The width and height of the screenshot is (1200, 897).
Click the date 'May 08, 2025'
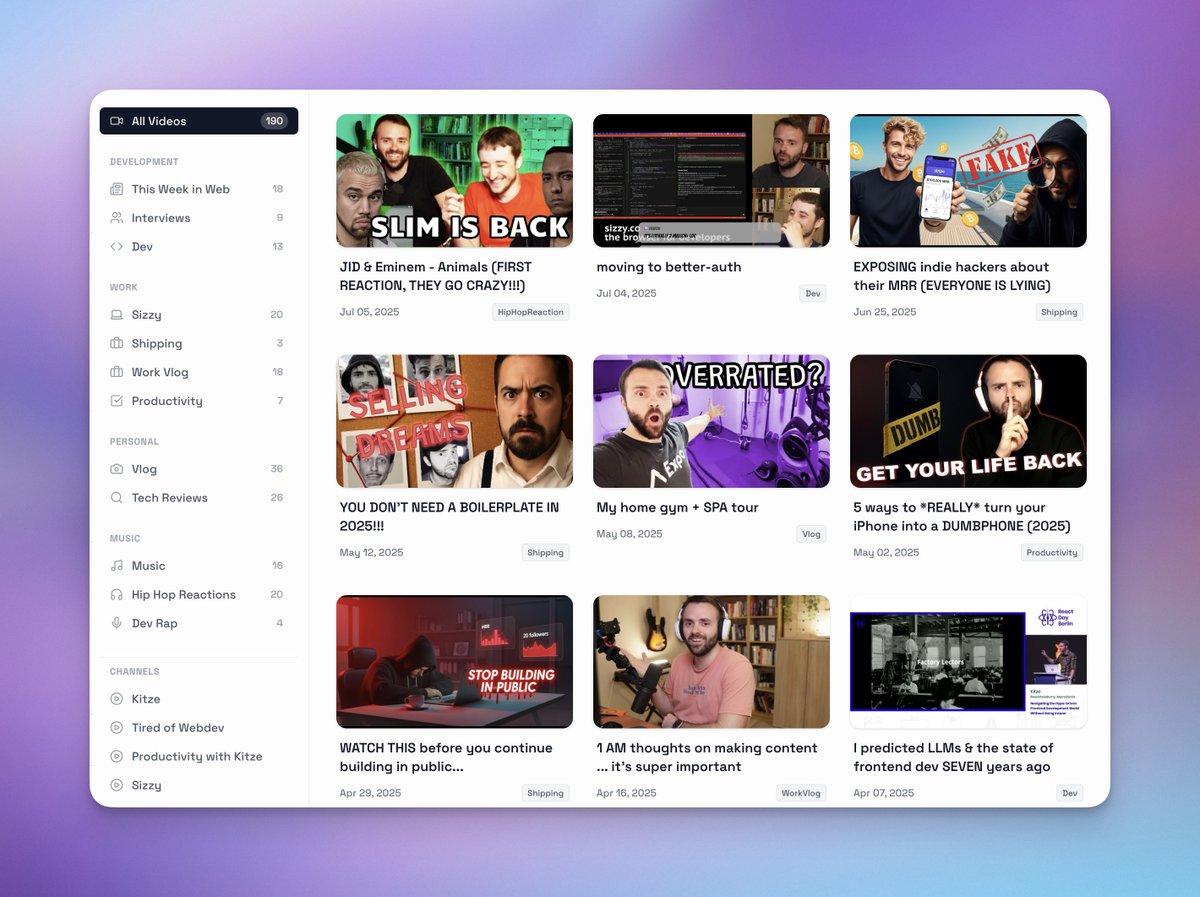click(x=629, y=534)
